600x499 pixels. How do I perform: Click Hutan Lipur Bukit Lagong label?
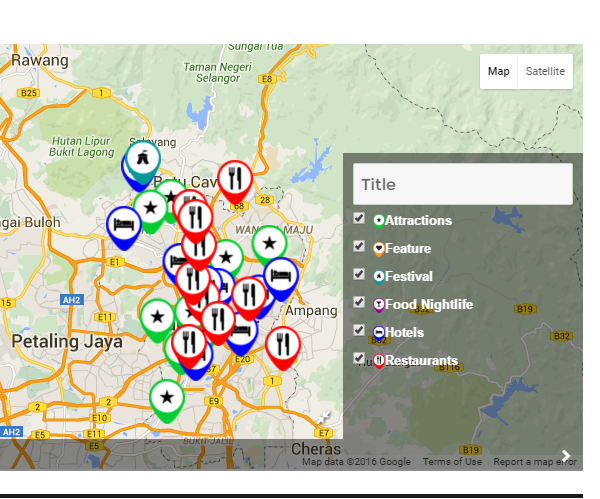pos(82,147)
